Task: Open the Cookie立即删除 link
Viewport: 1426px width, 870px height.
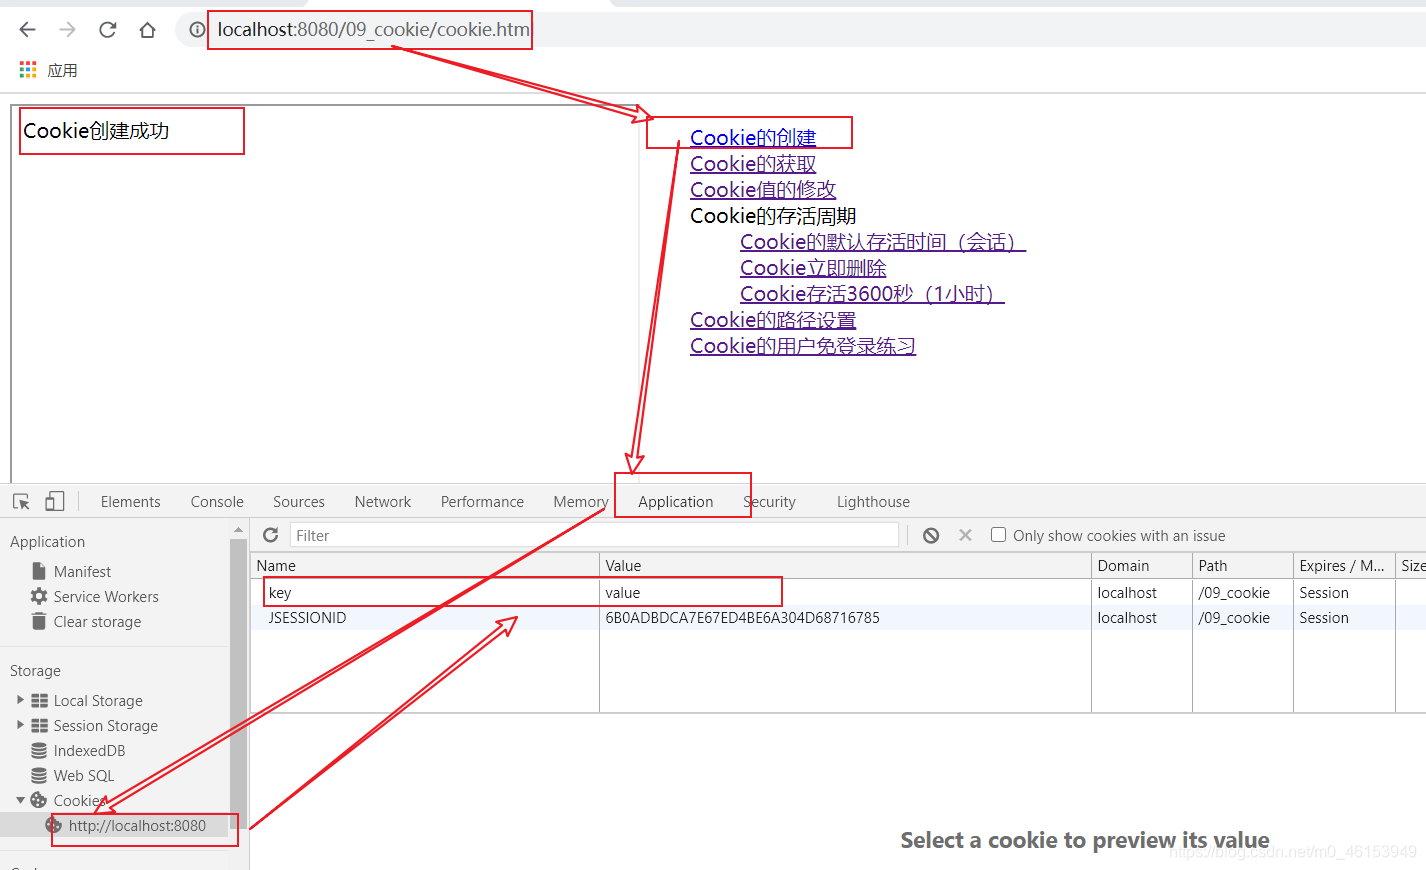Action: (813, 268)
